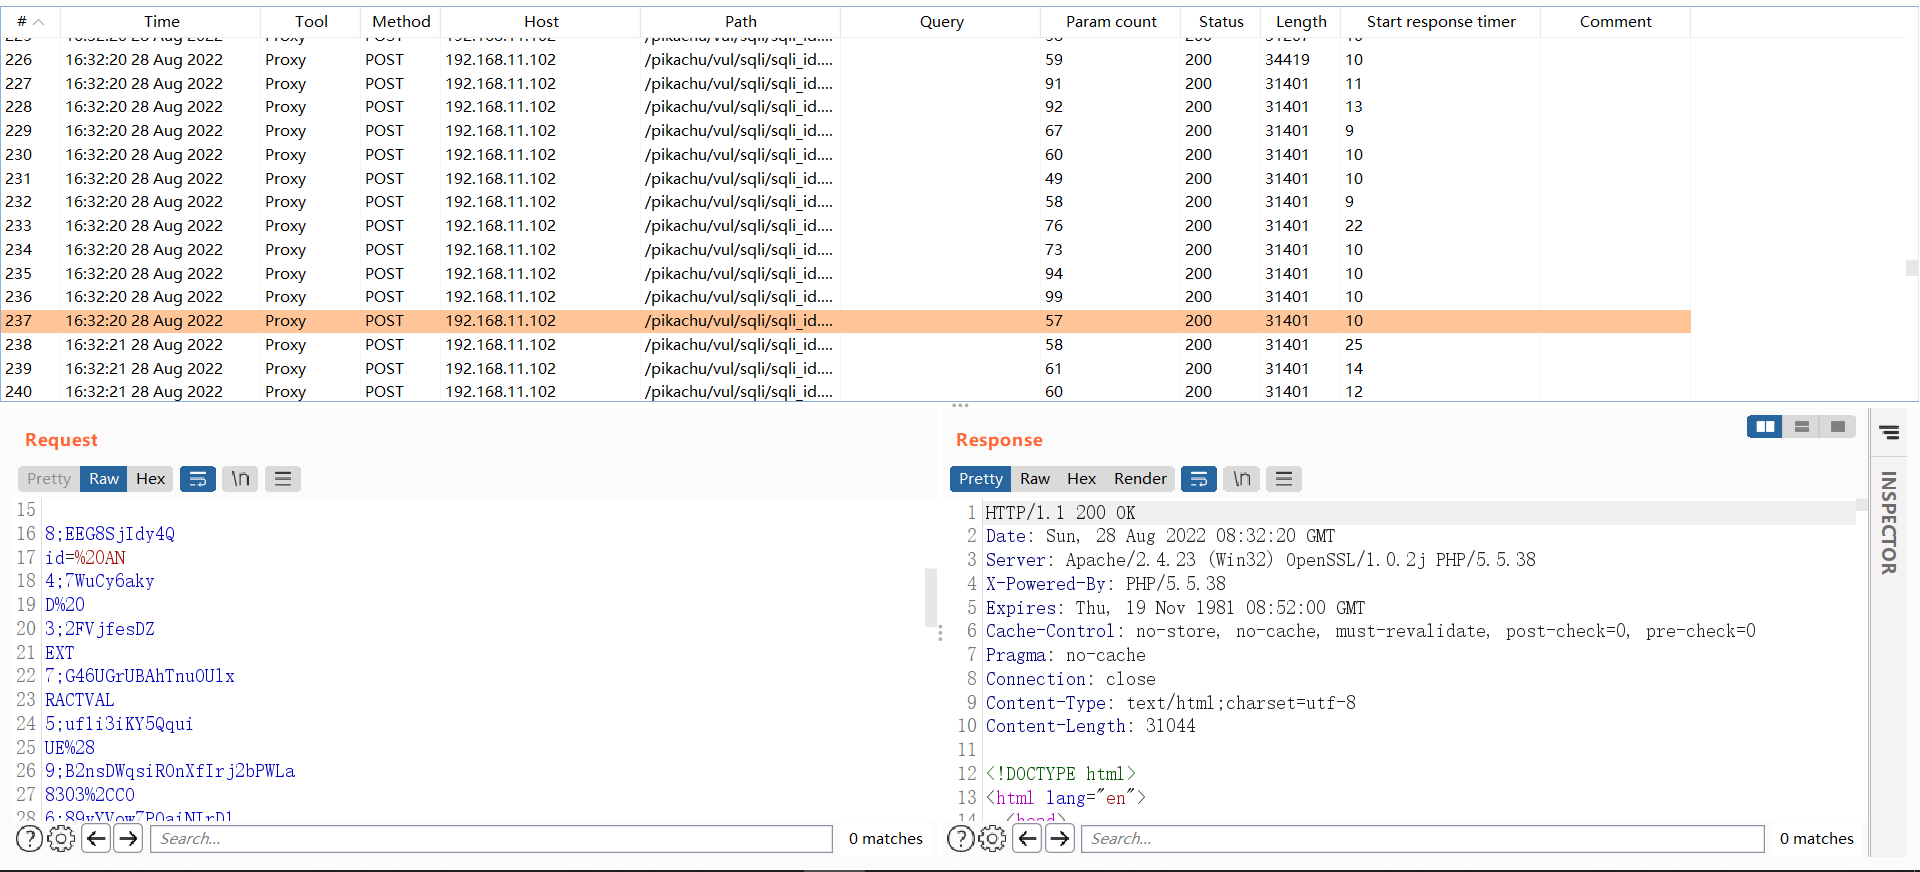This screenshot has width=1920, height=872.
Task: Switch Request view to Raw tab
Action: 104,479
